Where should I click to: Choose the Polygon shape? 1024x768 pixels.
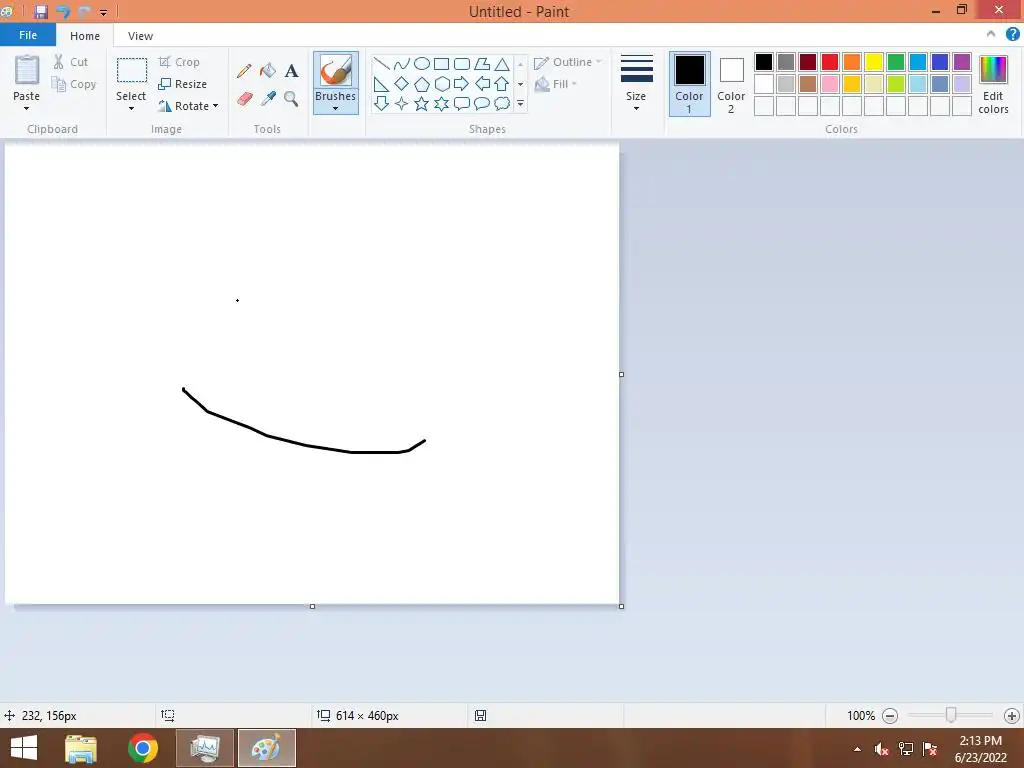pyautogui.click(x=482, y=63)
